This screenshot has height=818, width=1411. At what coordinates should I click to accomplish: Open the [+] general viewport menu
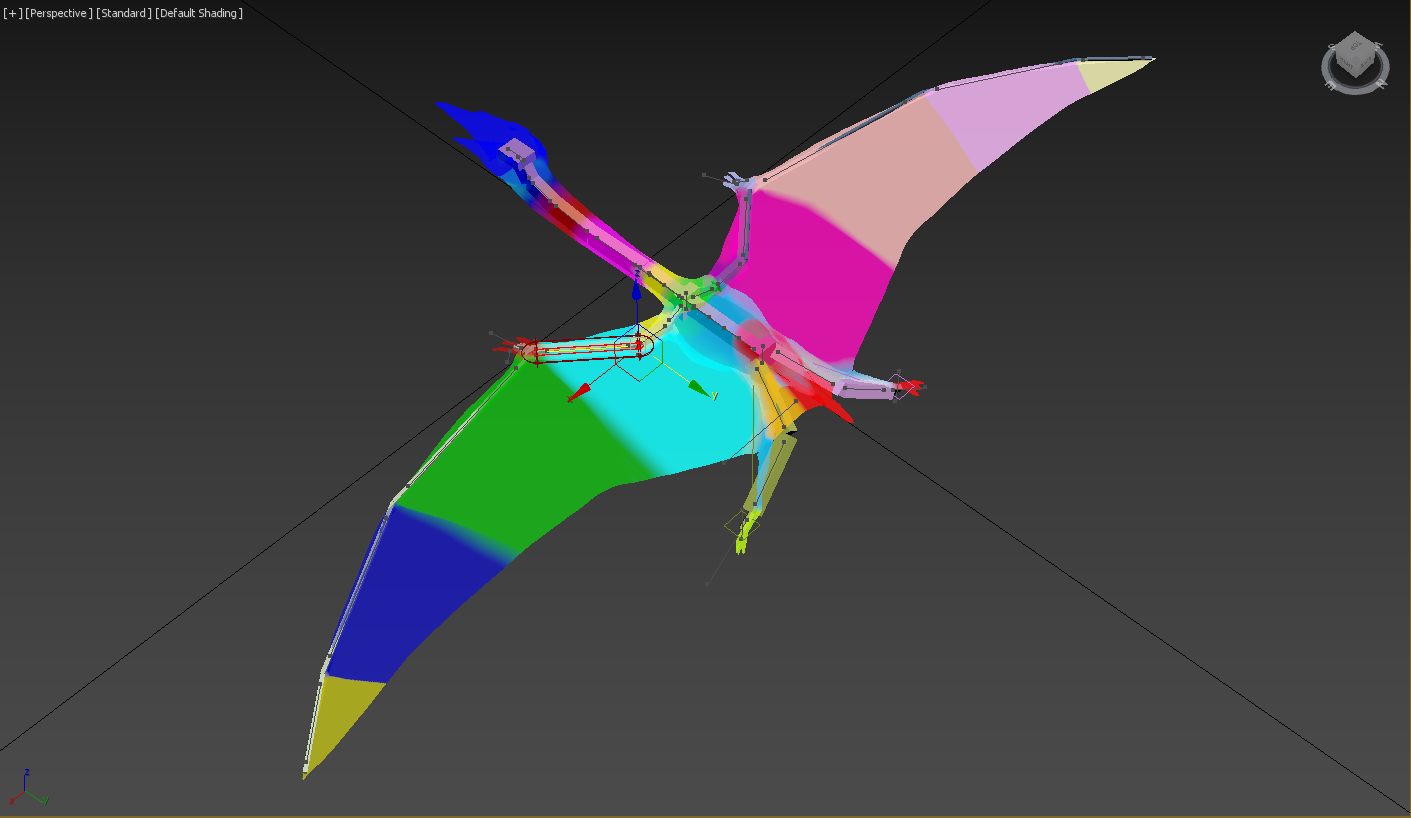[10, 13]
